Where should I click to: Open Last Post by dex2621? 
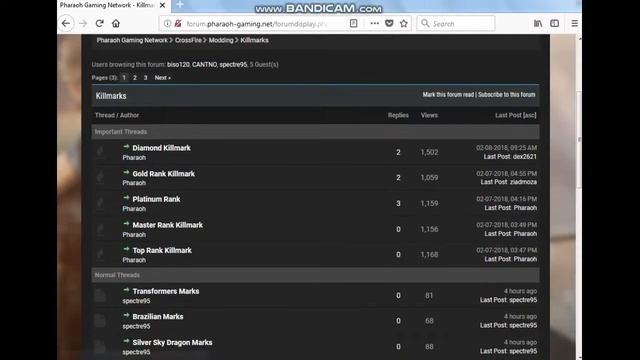click(497, 157)
